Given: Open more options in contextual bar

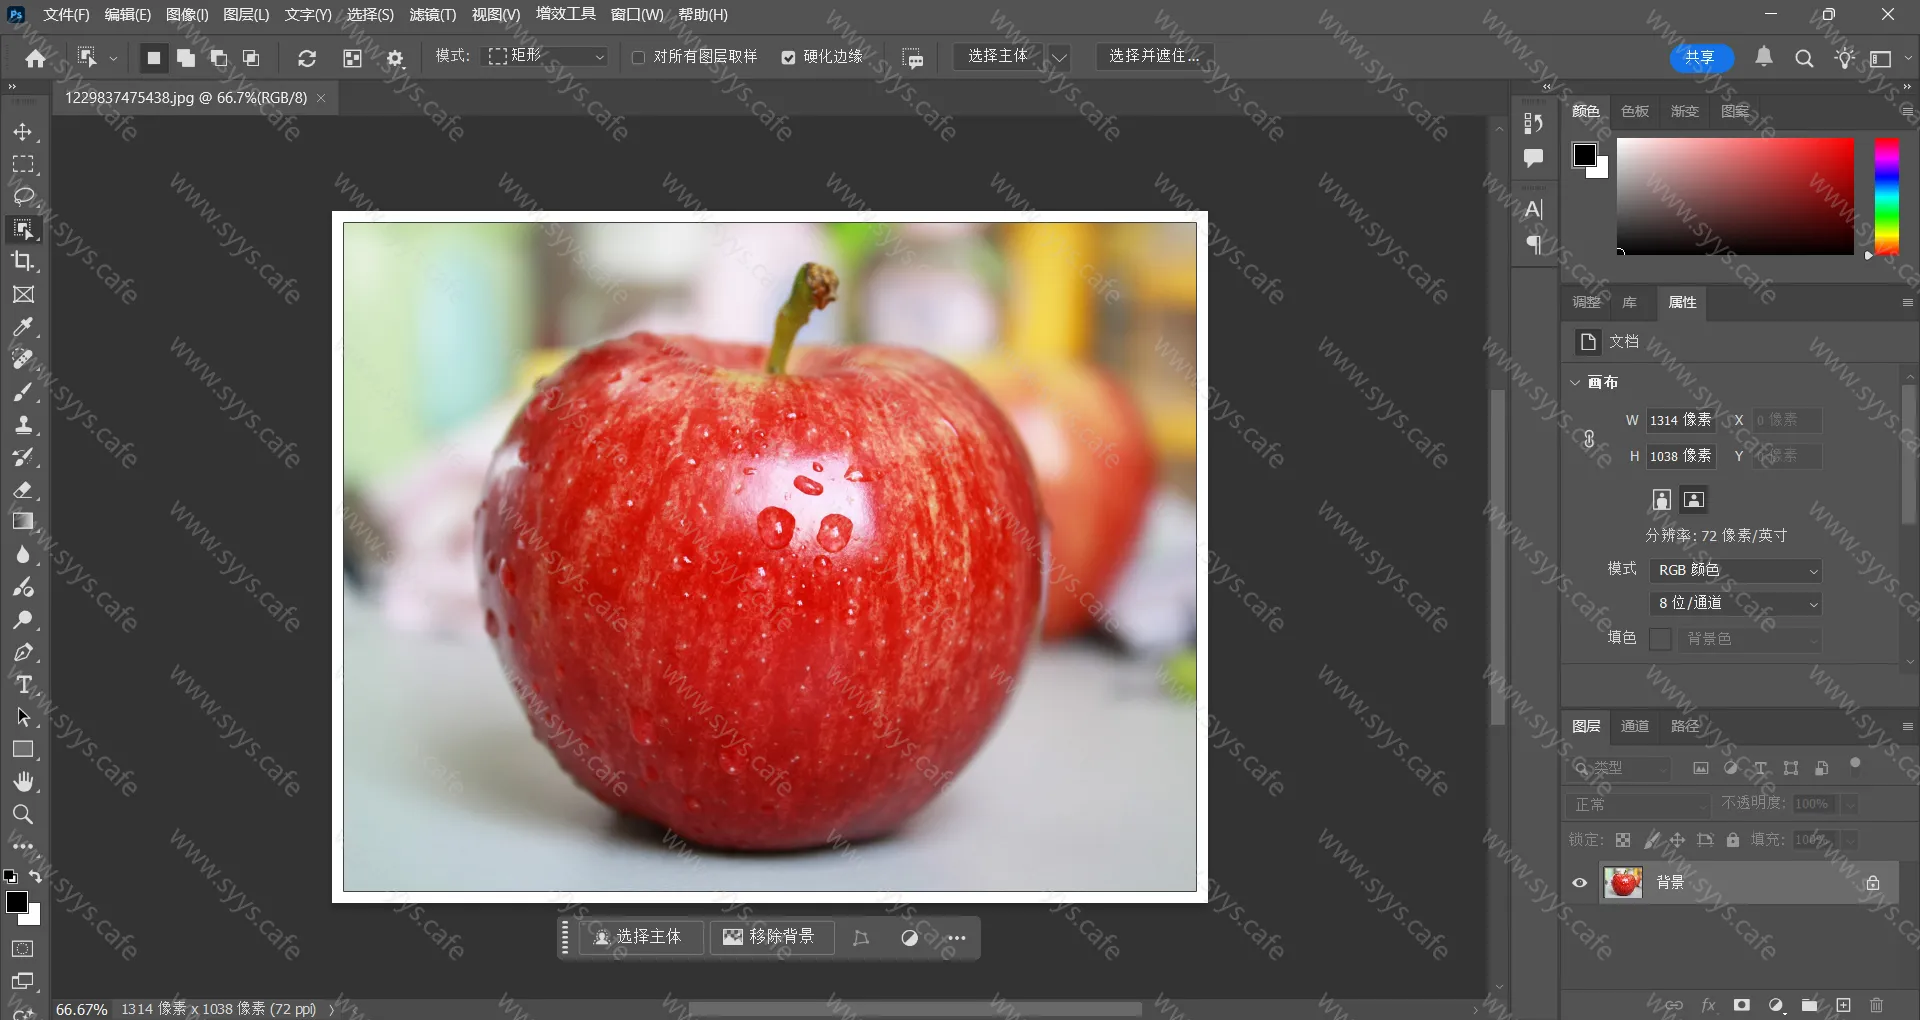Looking at the screenshot, I should click(x=957, y=938).
